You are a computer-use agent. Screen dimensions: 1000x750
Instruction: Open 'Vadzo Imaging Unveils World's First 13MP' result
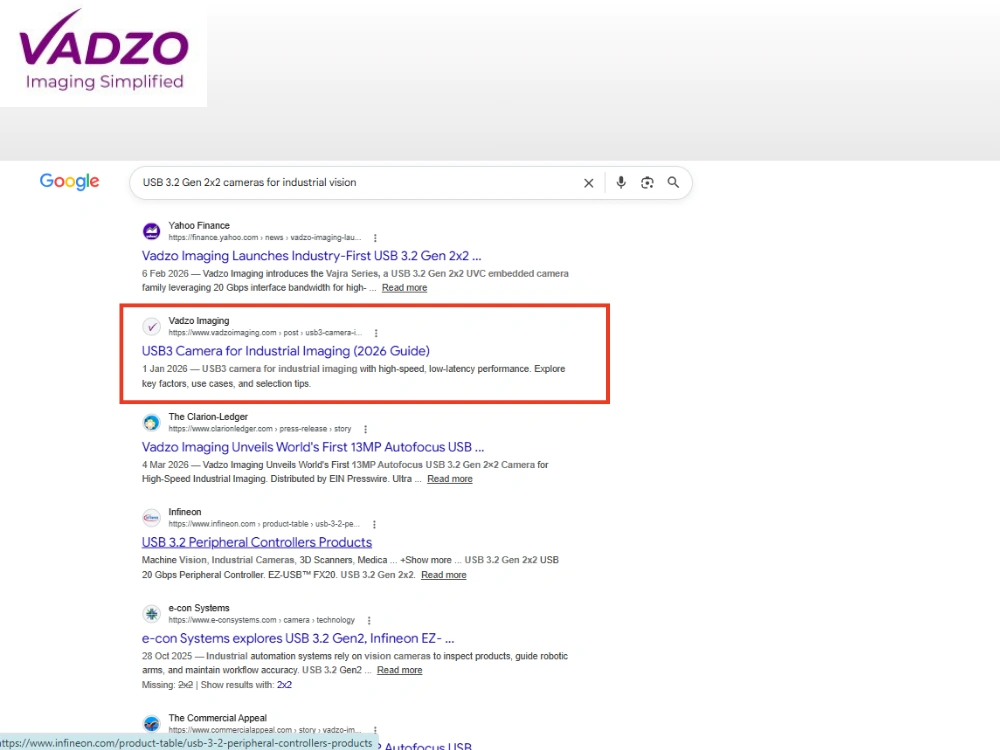click(x=312, y=447)
